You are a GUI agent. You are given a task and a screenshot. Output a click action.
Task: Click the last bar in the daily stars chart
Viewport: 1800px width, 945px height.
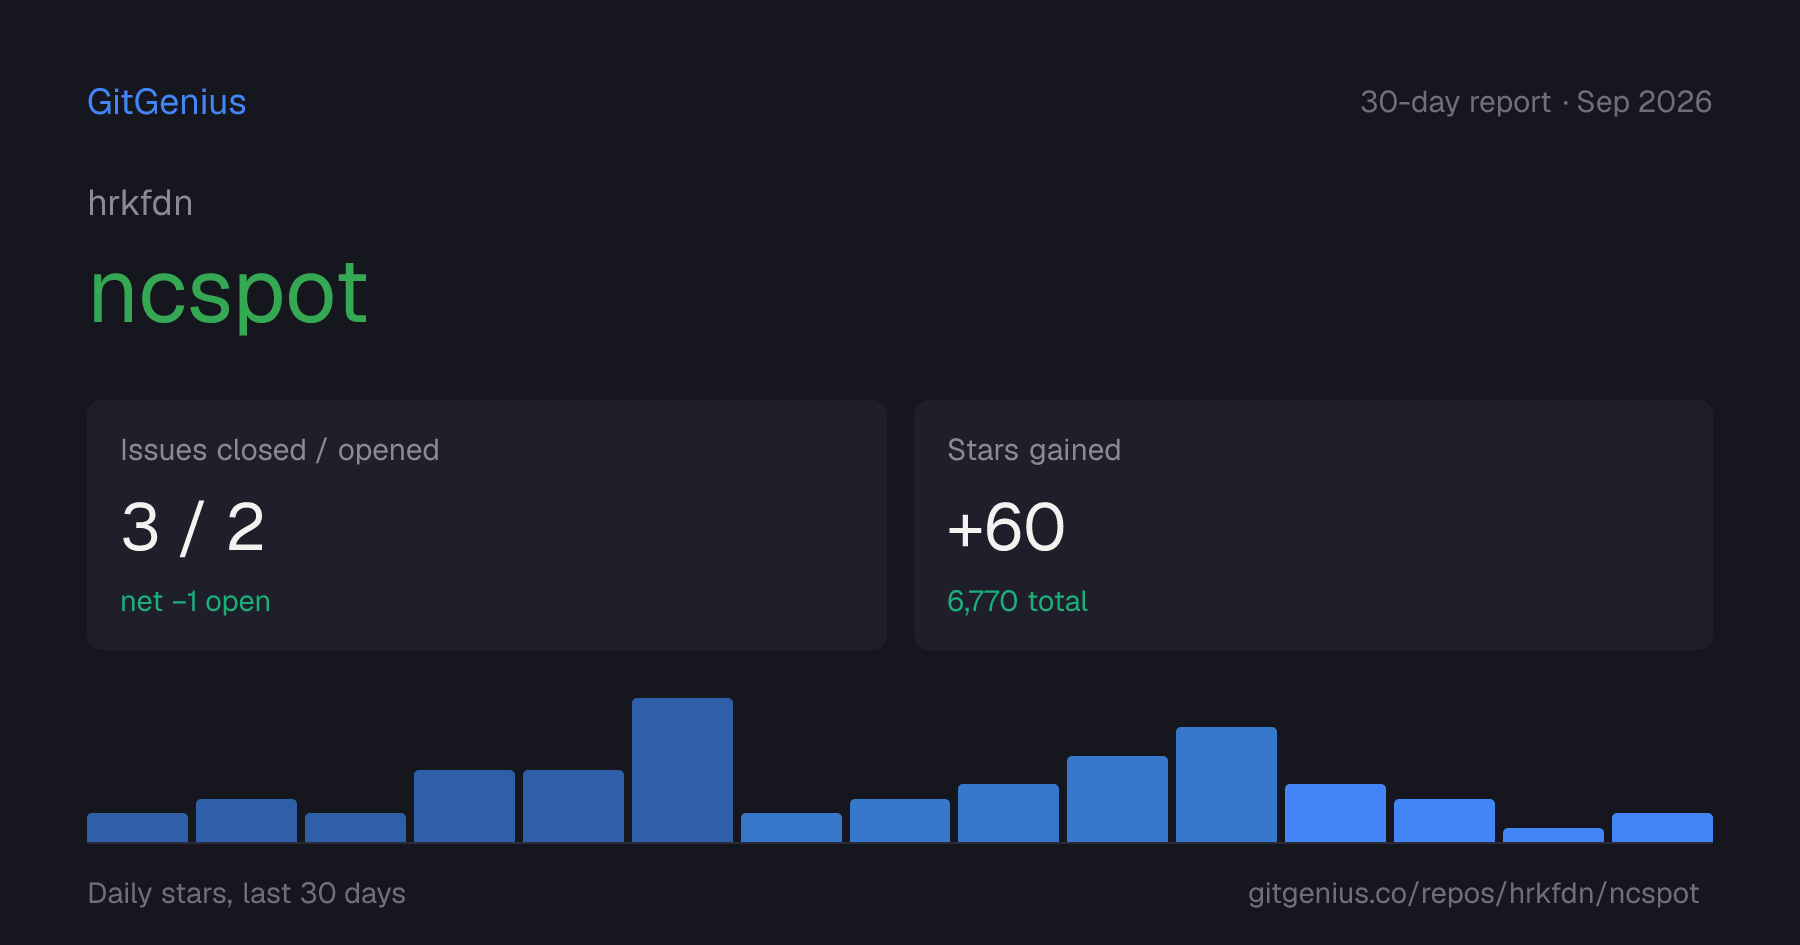(1662, 827)
